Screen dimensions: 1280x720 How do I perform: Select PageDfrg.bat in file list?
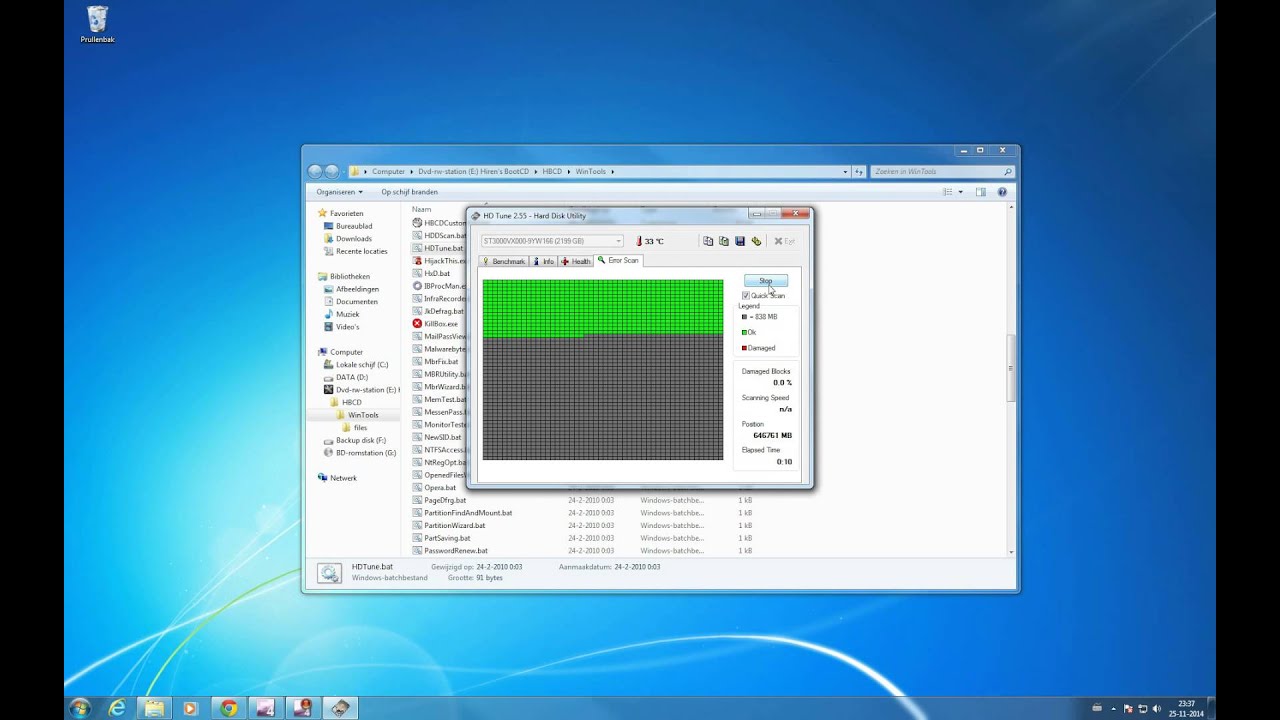tap(439, 500)
